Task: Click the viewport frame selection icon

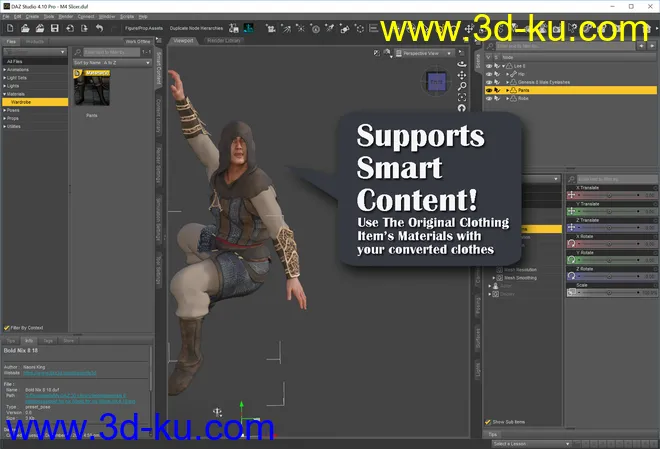Action: 461,98
